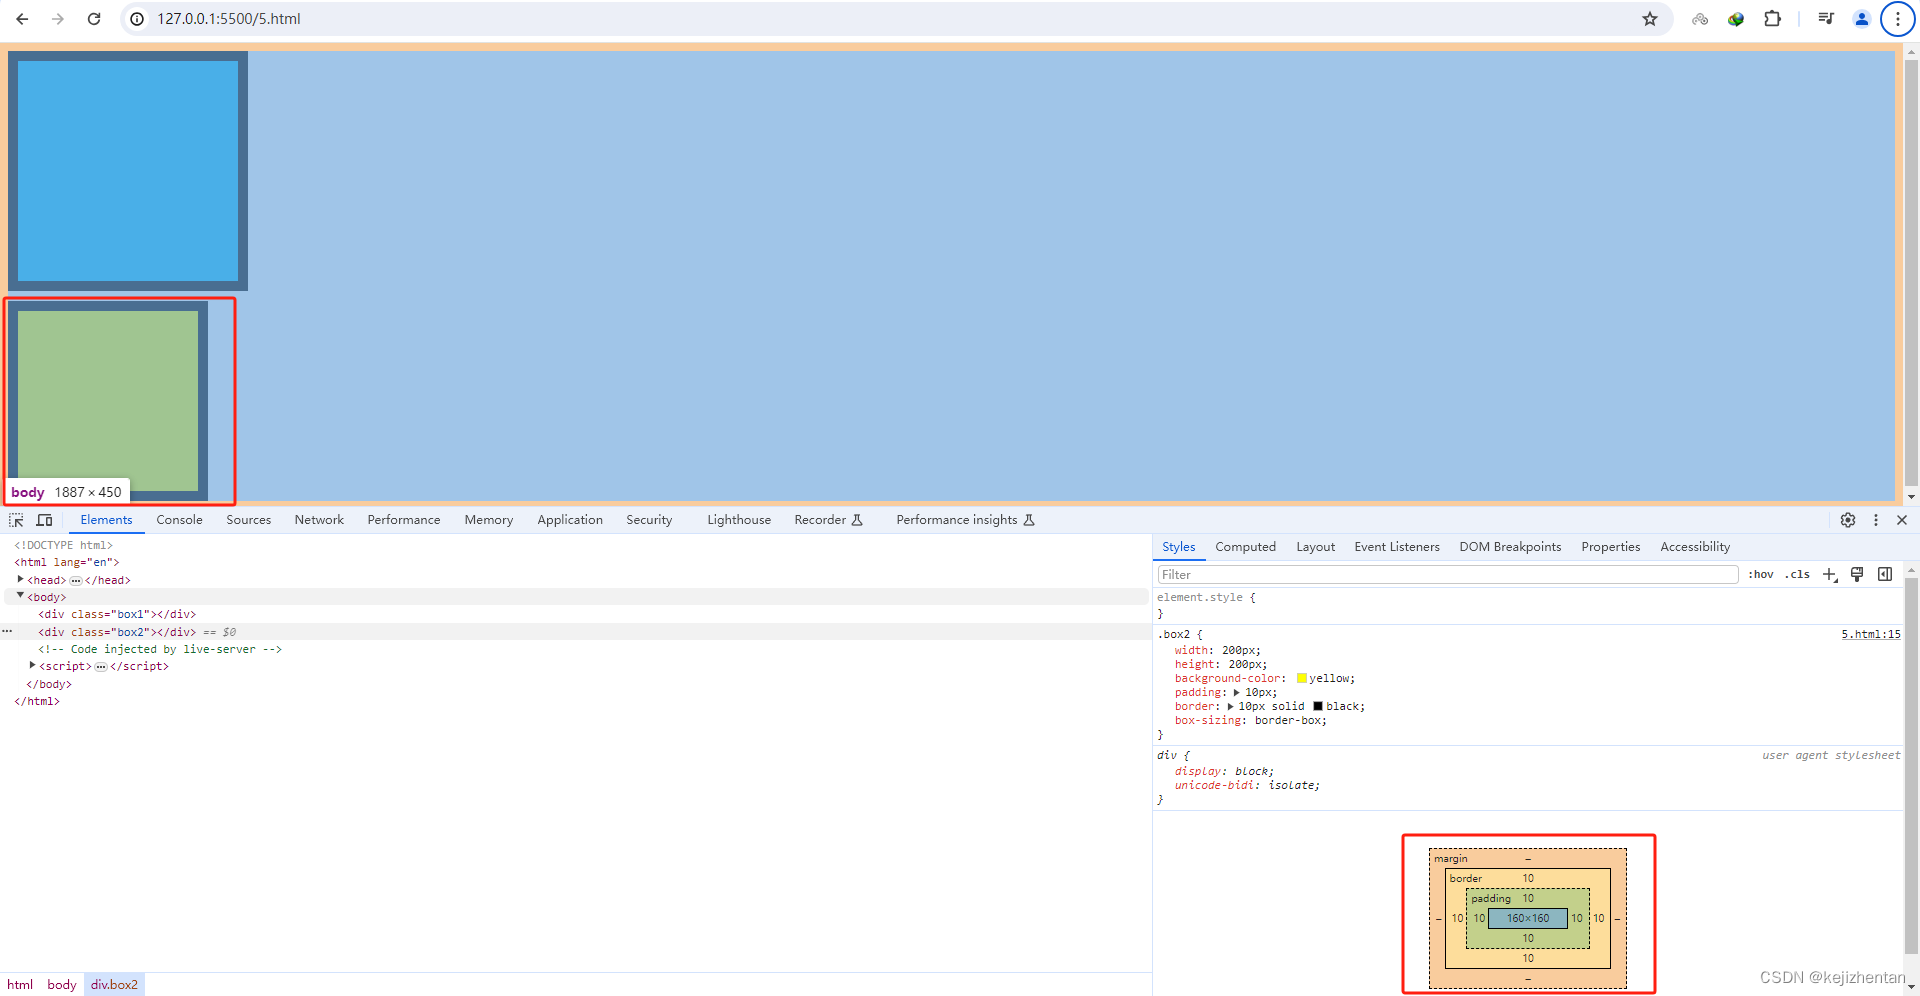Switch to the Layout pane
This screenshot has height=996, width=1920.
pos(1315,547)
